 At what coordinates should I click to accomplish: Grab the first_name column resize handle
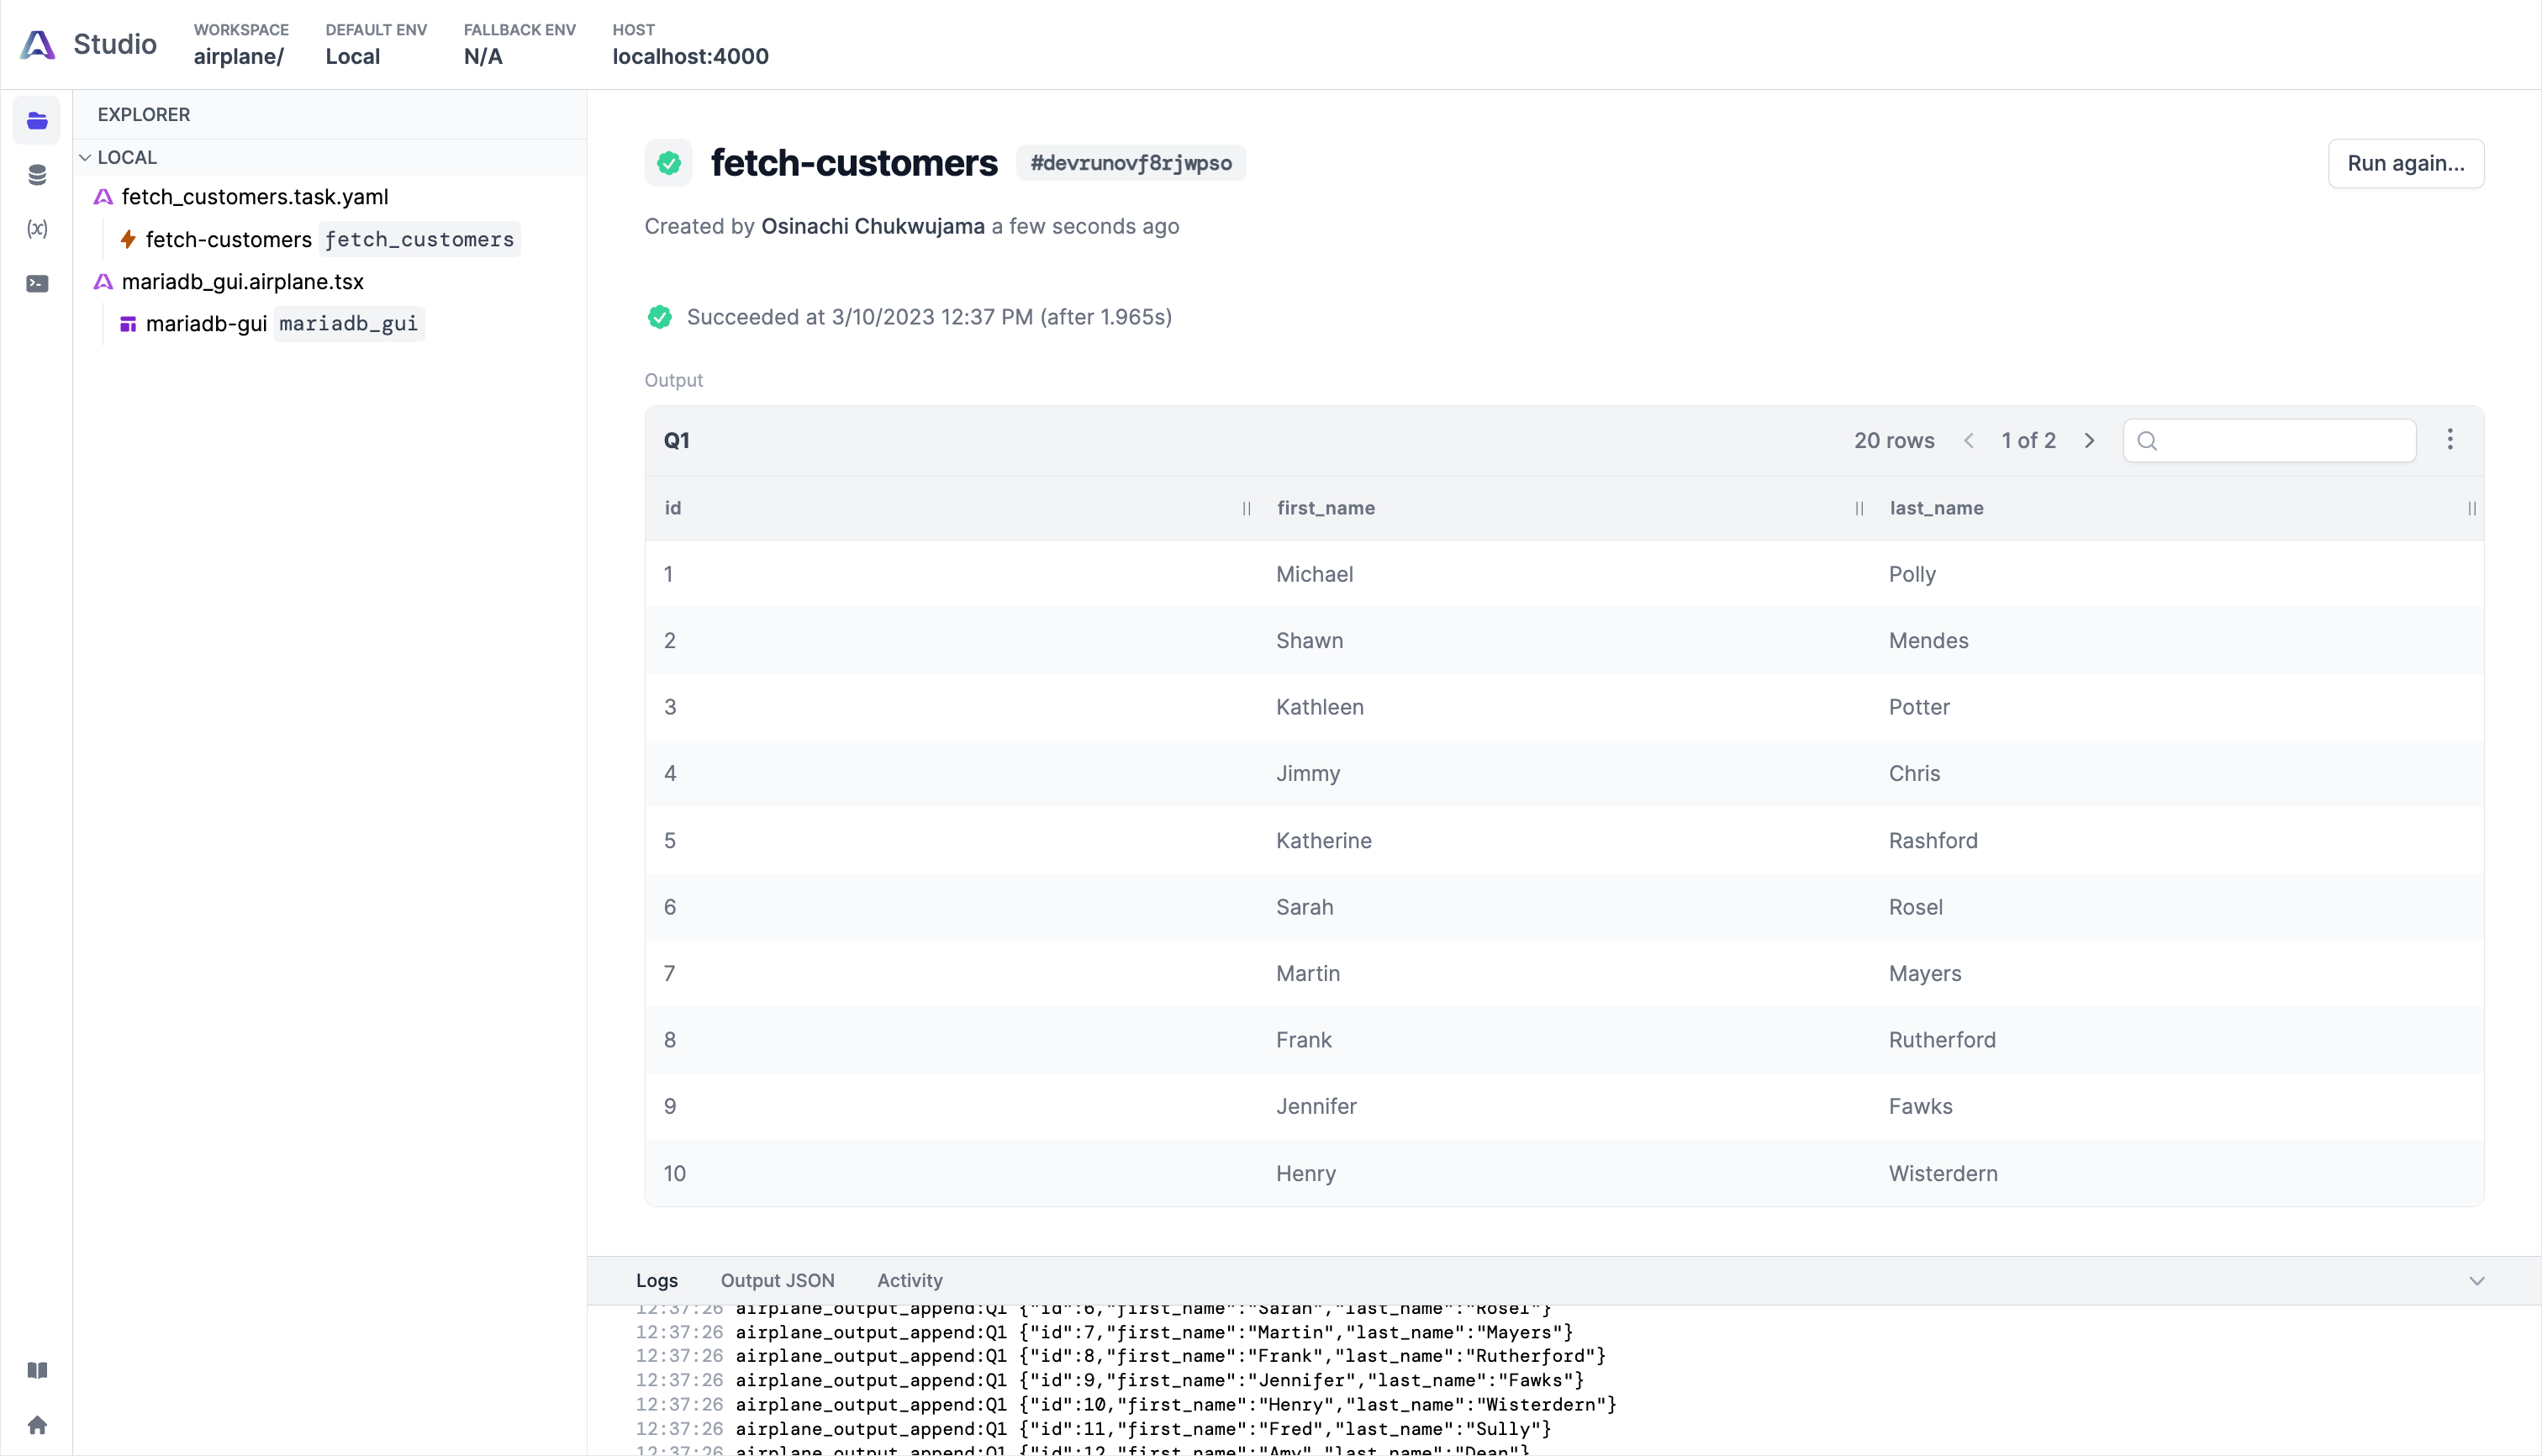(x=1860, y=509)
